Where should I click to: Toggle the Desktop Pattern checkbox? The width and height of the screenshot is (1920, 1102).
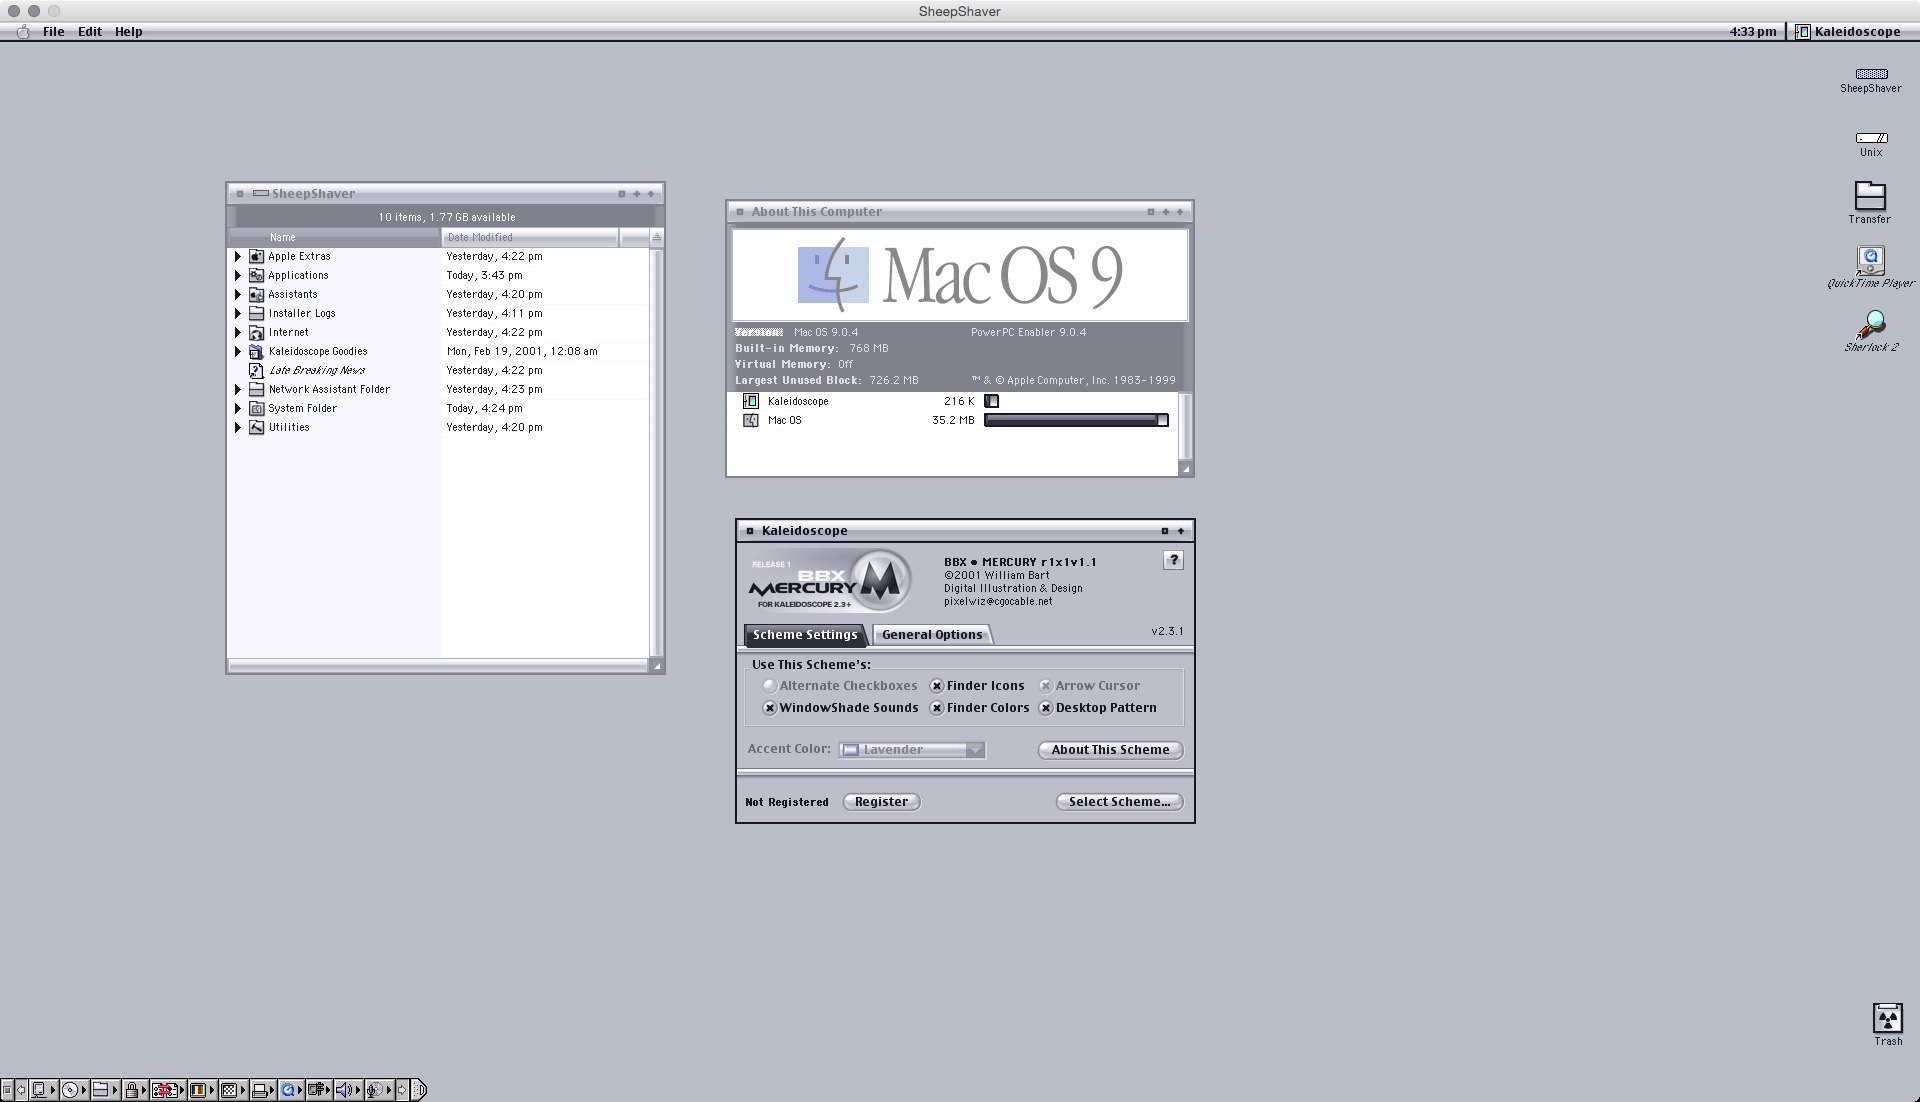click(x=1046, y=708)
